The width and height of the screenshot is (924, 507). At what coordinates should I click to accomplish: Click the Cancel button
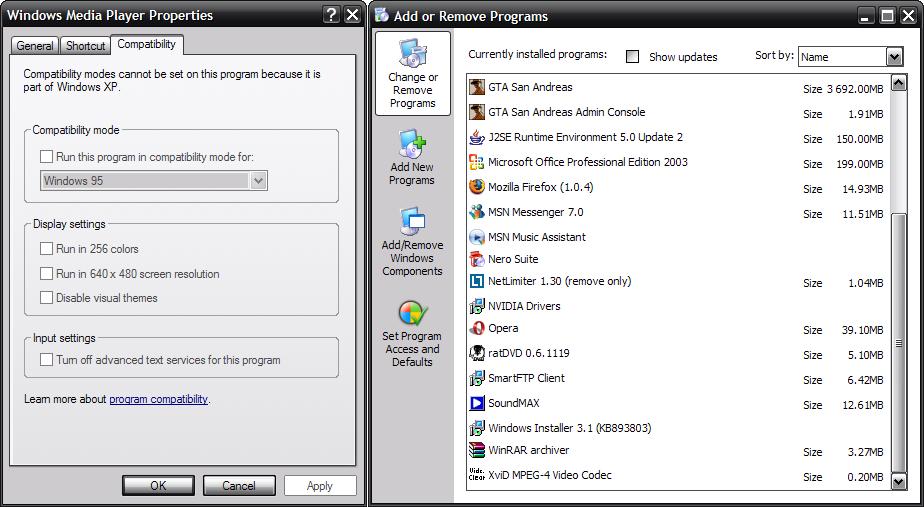click(x=239, y=486)
